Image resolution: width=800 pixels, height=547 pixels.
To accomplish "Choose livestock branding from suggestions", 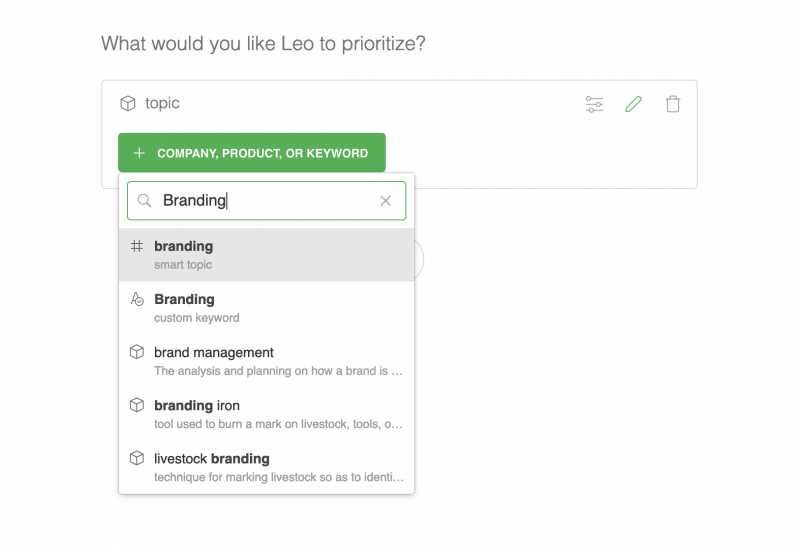I will 266,466.
